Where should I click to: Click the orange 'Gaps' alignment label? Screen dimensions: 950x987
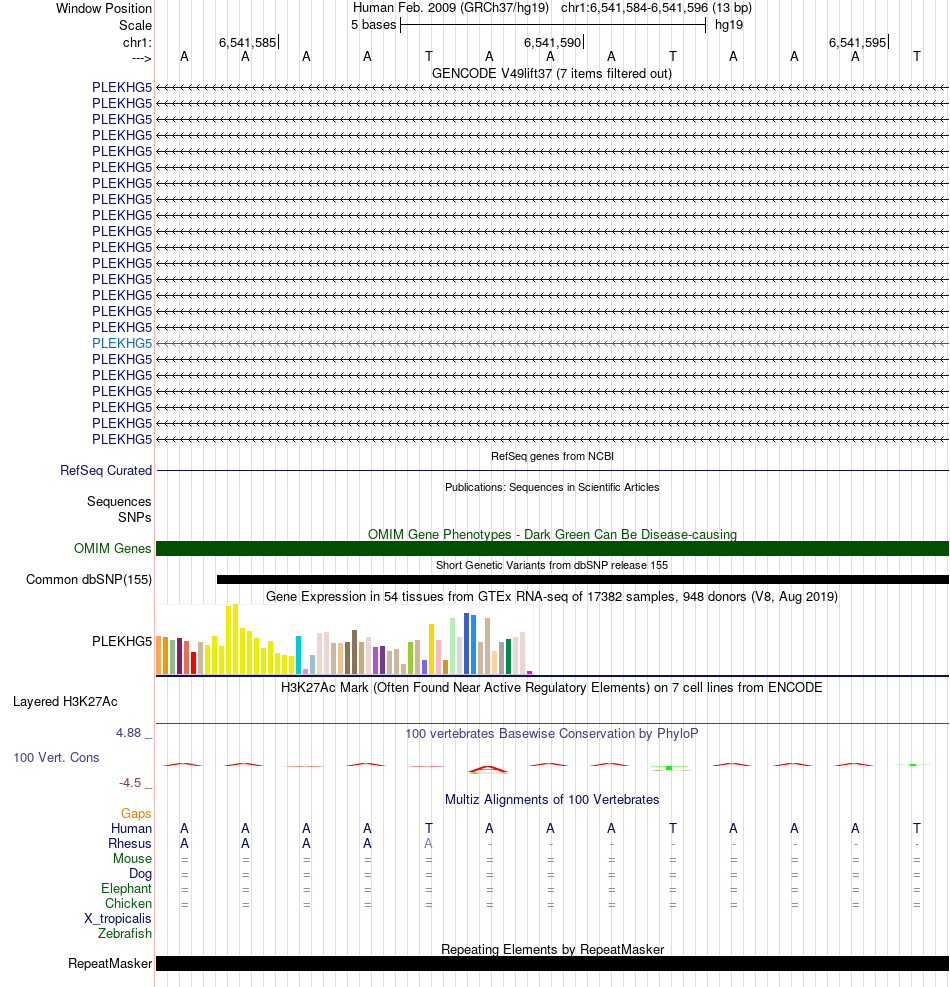coord(136,813)
